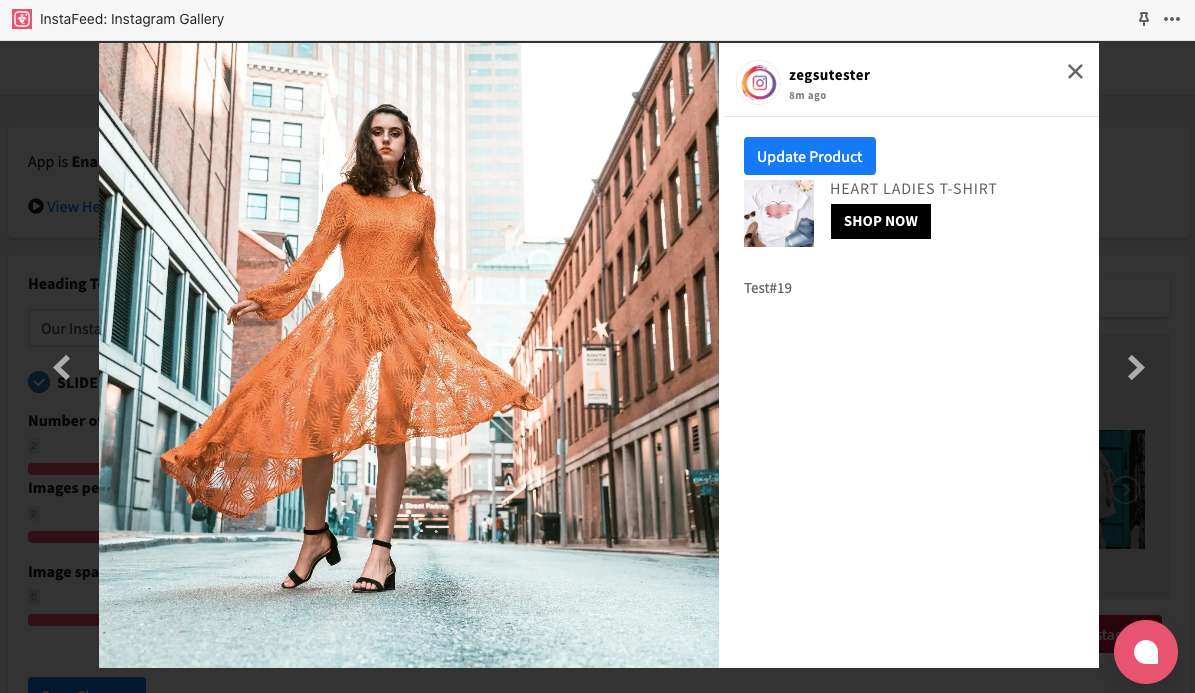
Task: Toggle the SLIDE checkbox
Action: tap(39, 382)
